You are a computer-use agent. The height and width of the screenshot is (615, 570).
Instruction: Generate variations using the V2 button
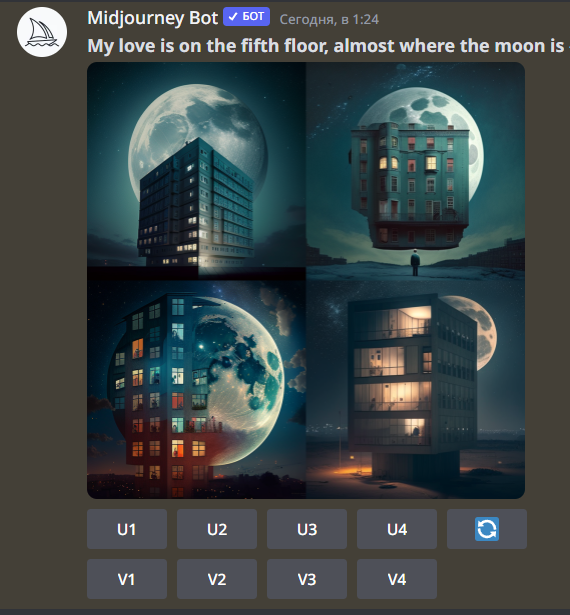click(217, 579)
